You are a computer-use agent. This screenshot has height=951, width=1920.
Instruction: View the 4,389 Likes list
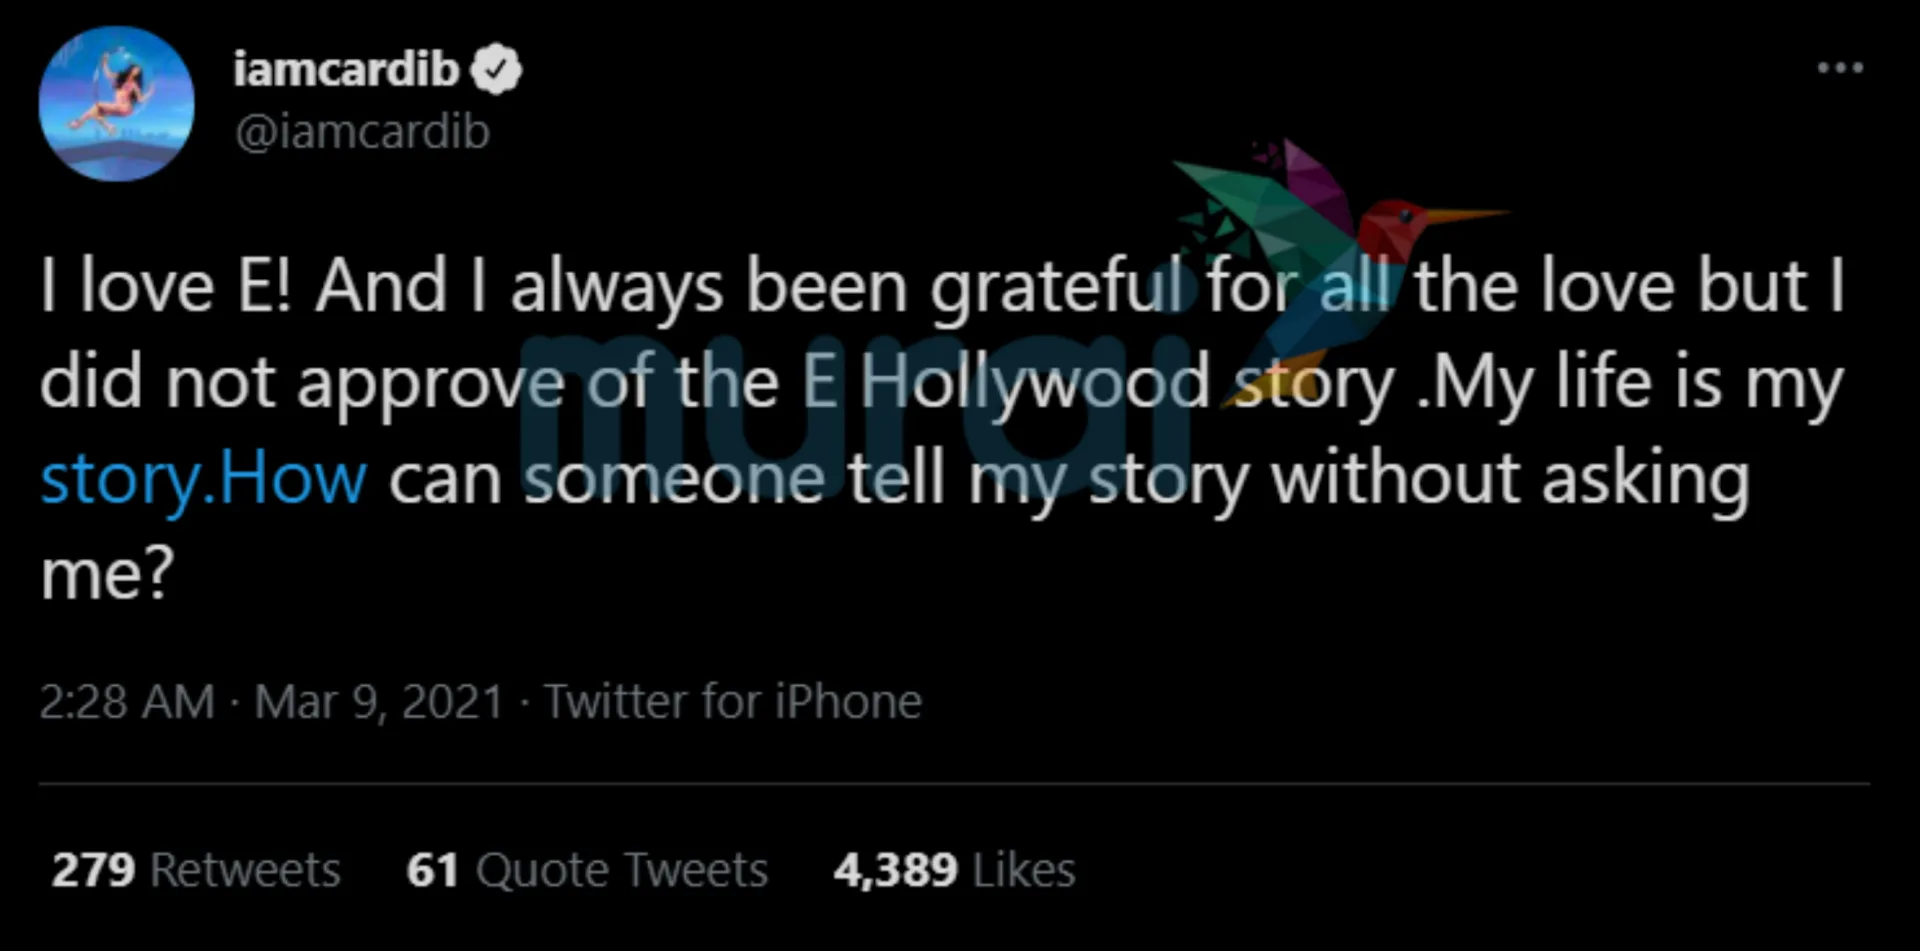click(954, 870)
